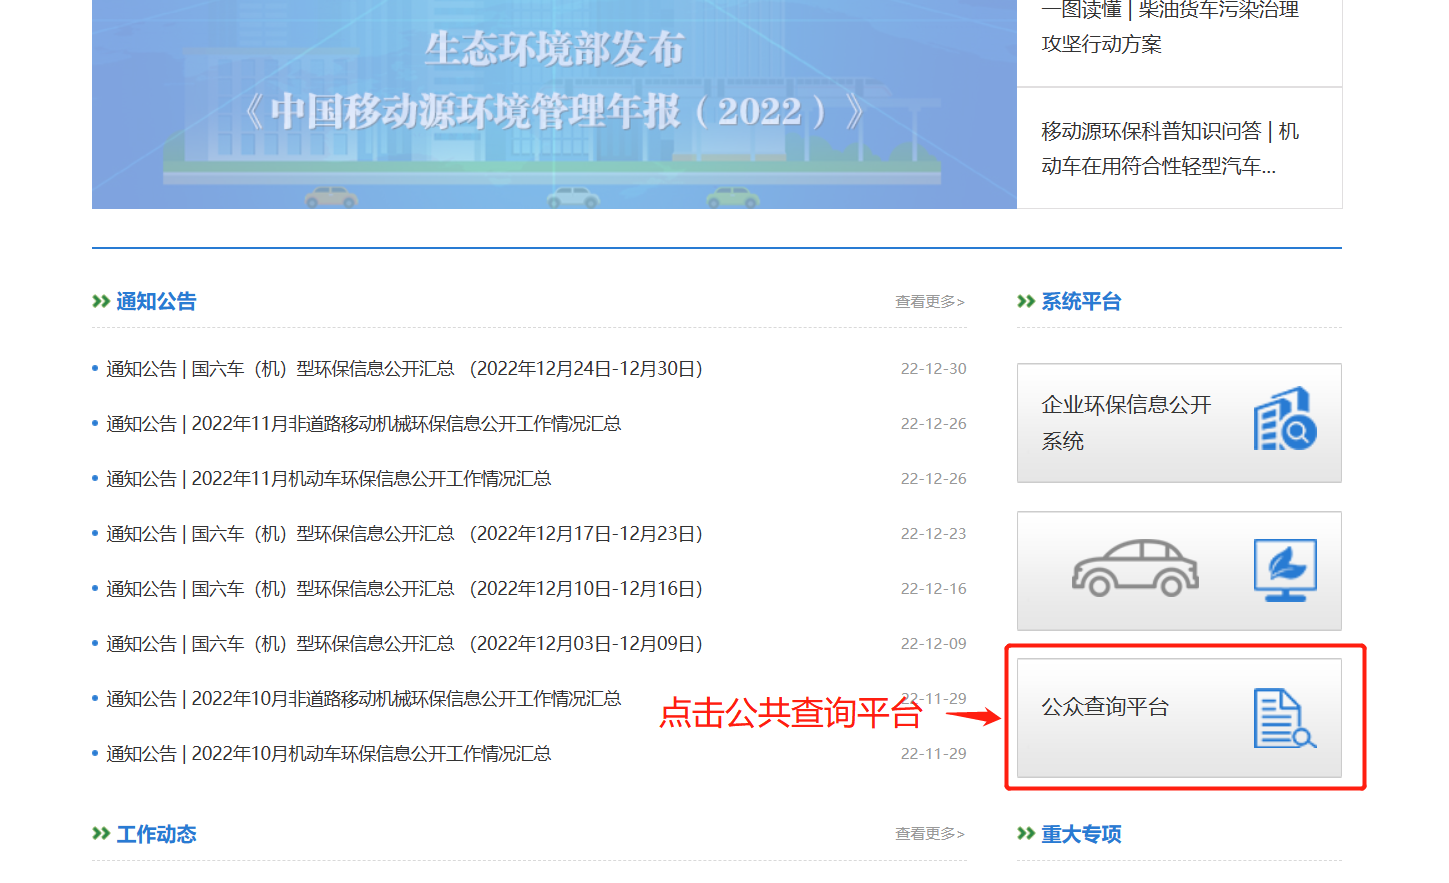Click the green arrows beside 系统平台
The width and height of the screenshot is (1449, 883).
coord(1026,301)
